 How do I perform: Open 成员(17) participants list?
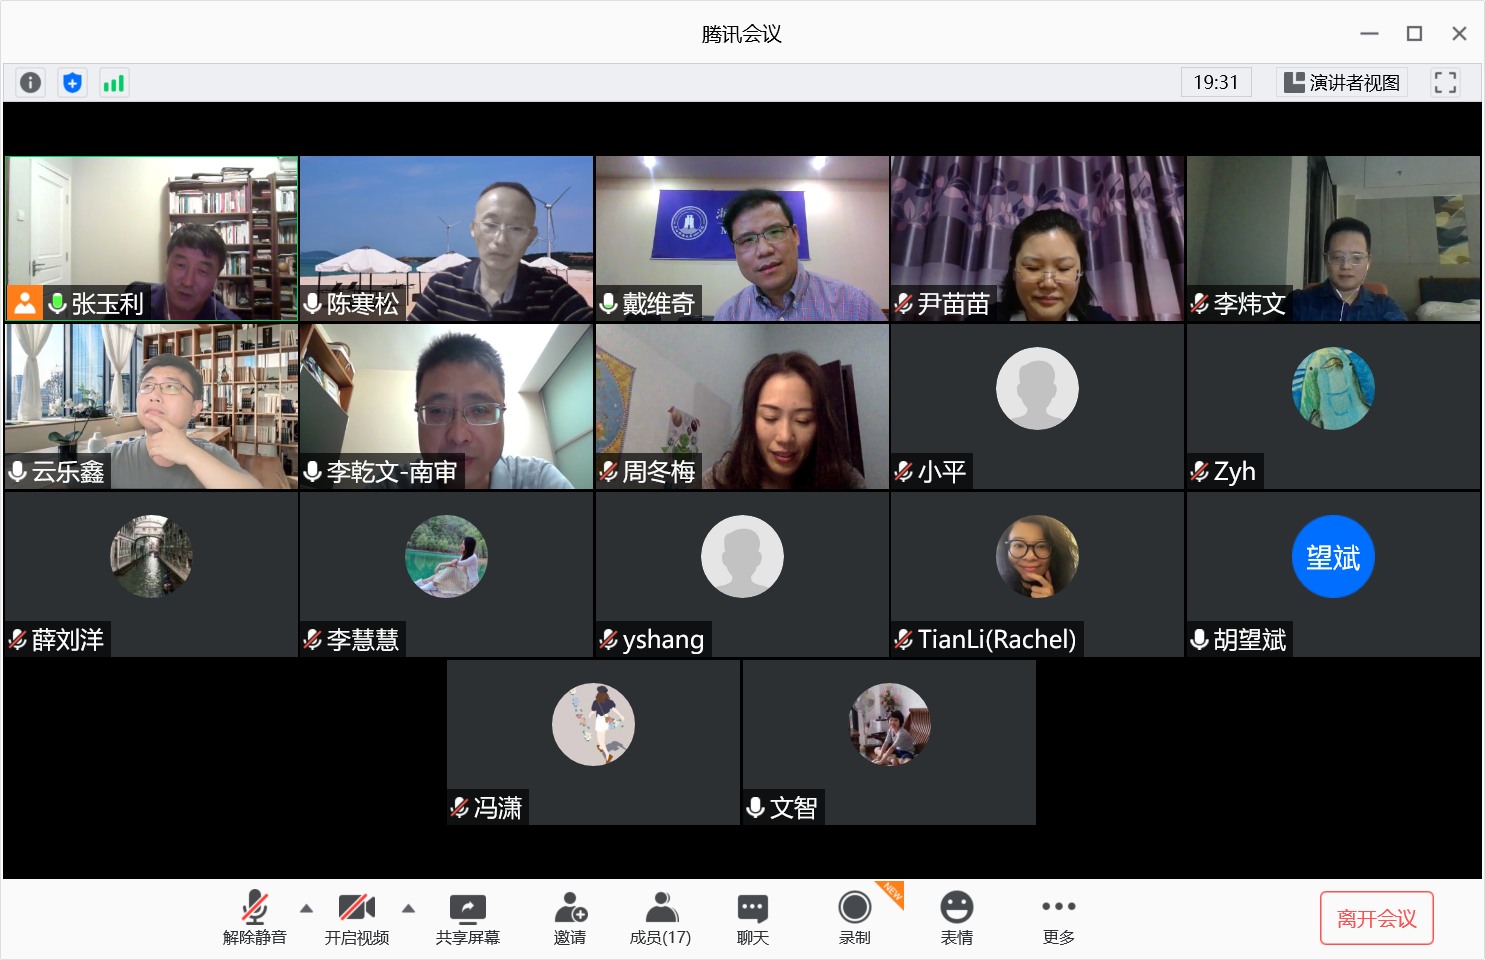point(660,918)
